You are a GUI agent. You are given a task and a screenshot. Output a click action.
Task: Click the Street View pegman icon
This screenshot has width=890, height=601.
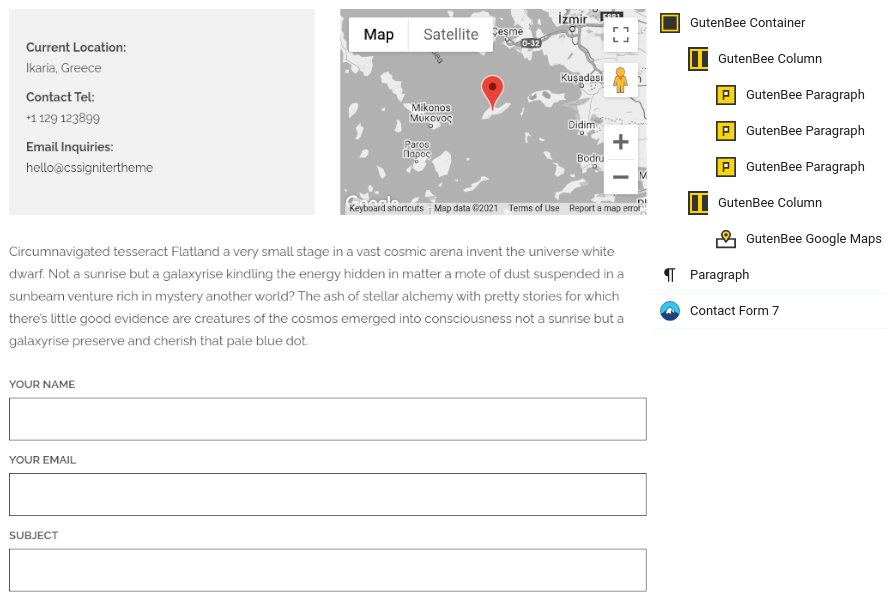click(620, 79)
